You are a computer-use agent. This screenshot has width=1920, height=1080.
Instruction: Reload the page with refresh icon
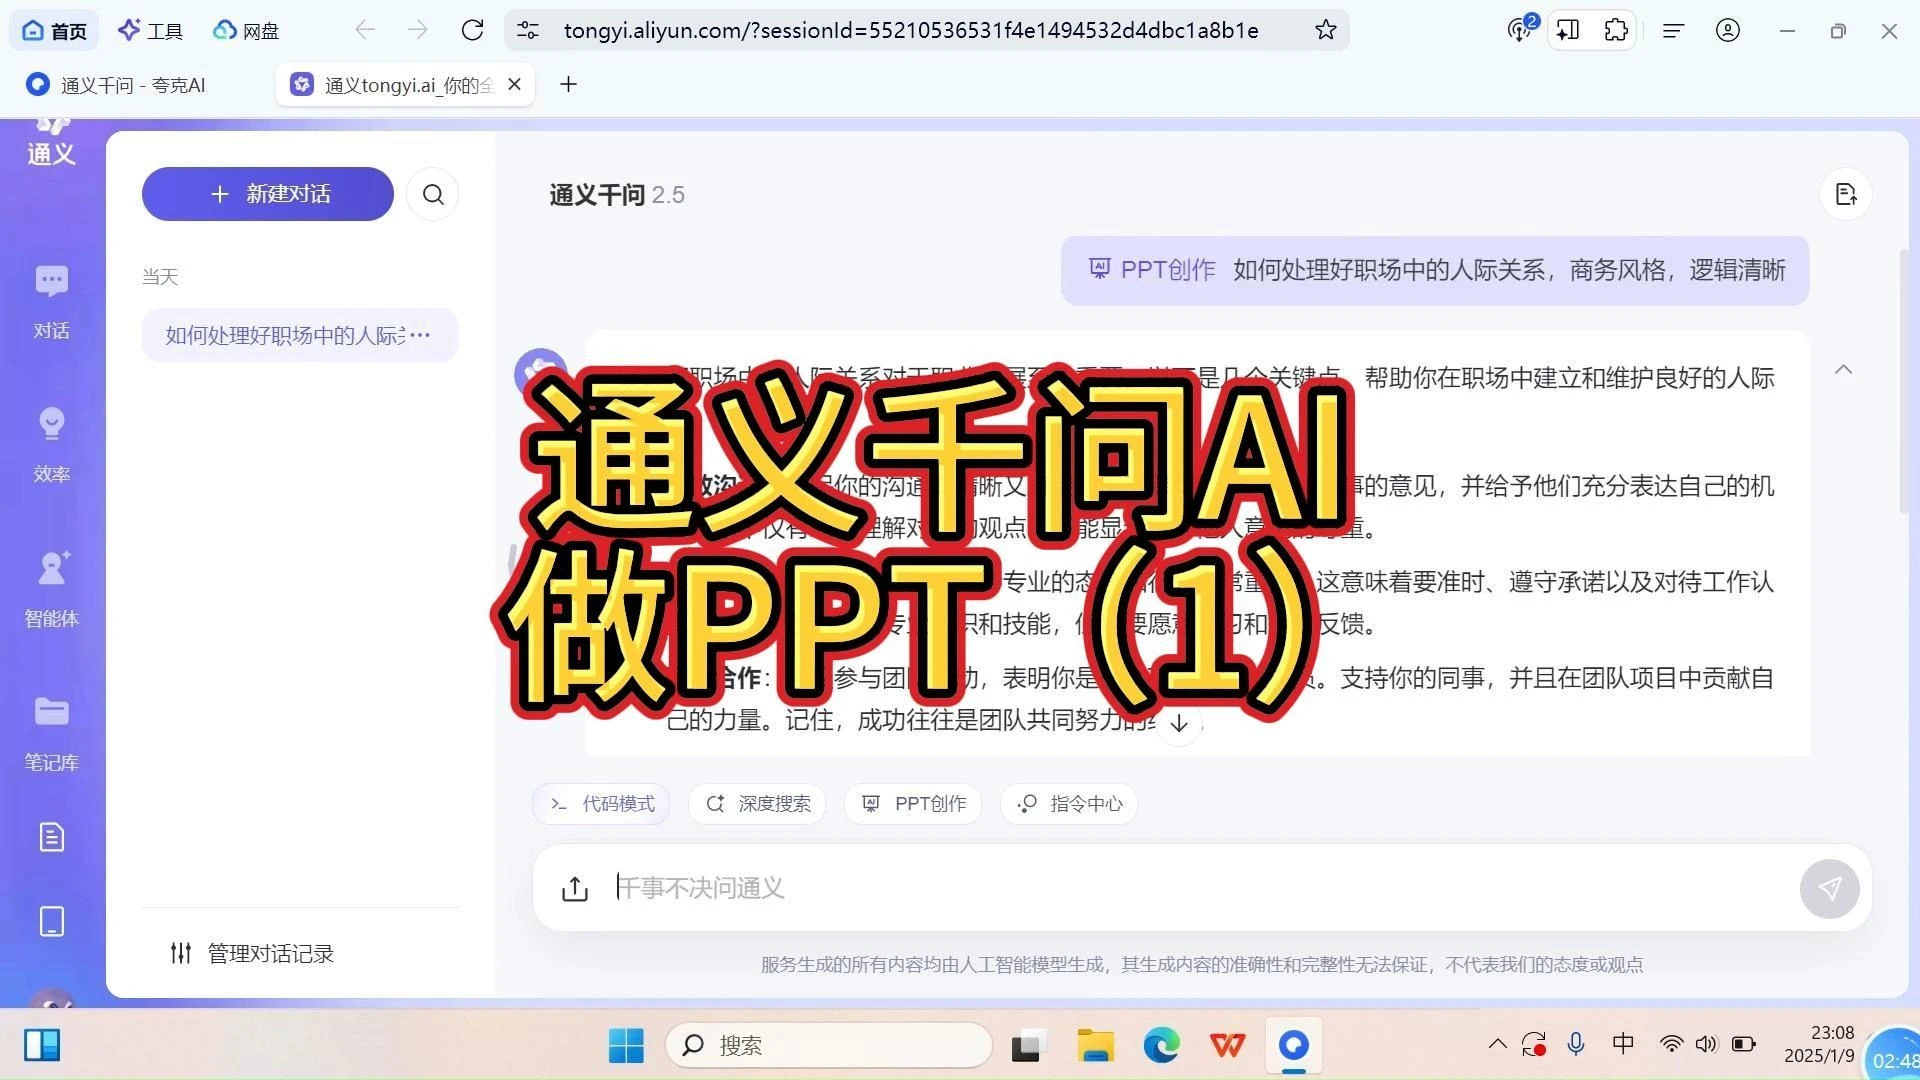tap(473, 30)
